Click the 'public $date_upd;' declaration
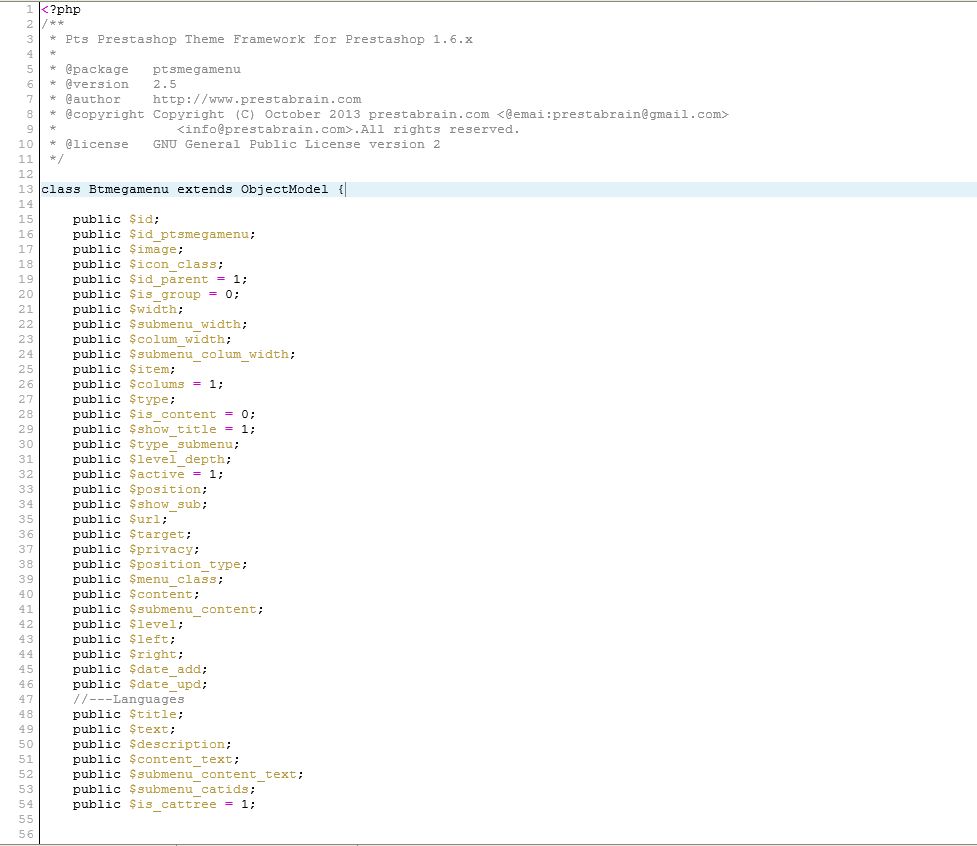Screen dimensions: 977x846 pos(140,683)
